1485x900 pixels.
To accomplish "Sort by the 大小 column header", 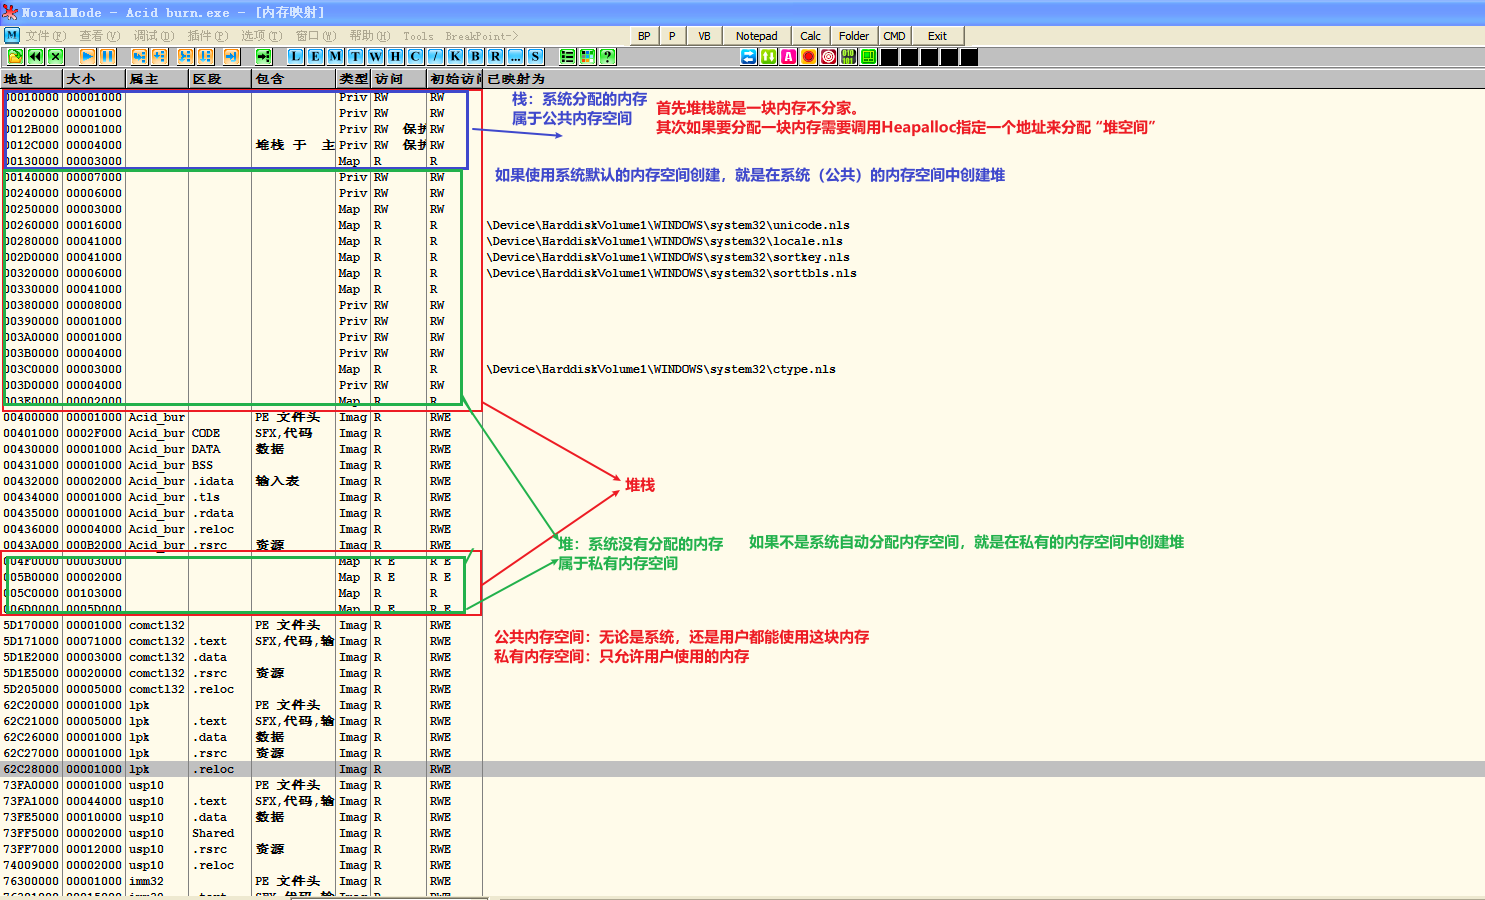I will (95, 78).
